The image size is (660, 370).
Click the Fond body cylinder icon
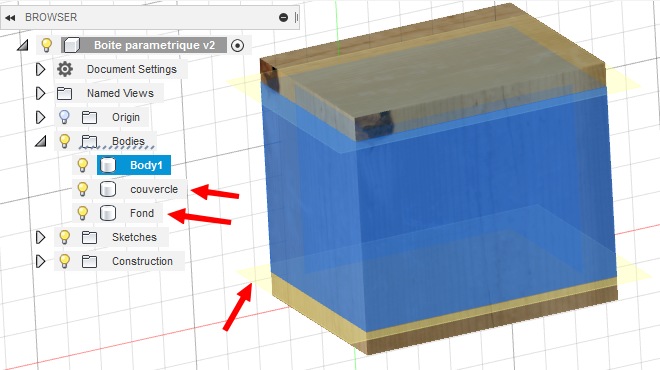108,213
